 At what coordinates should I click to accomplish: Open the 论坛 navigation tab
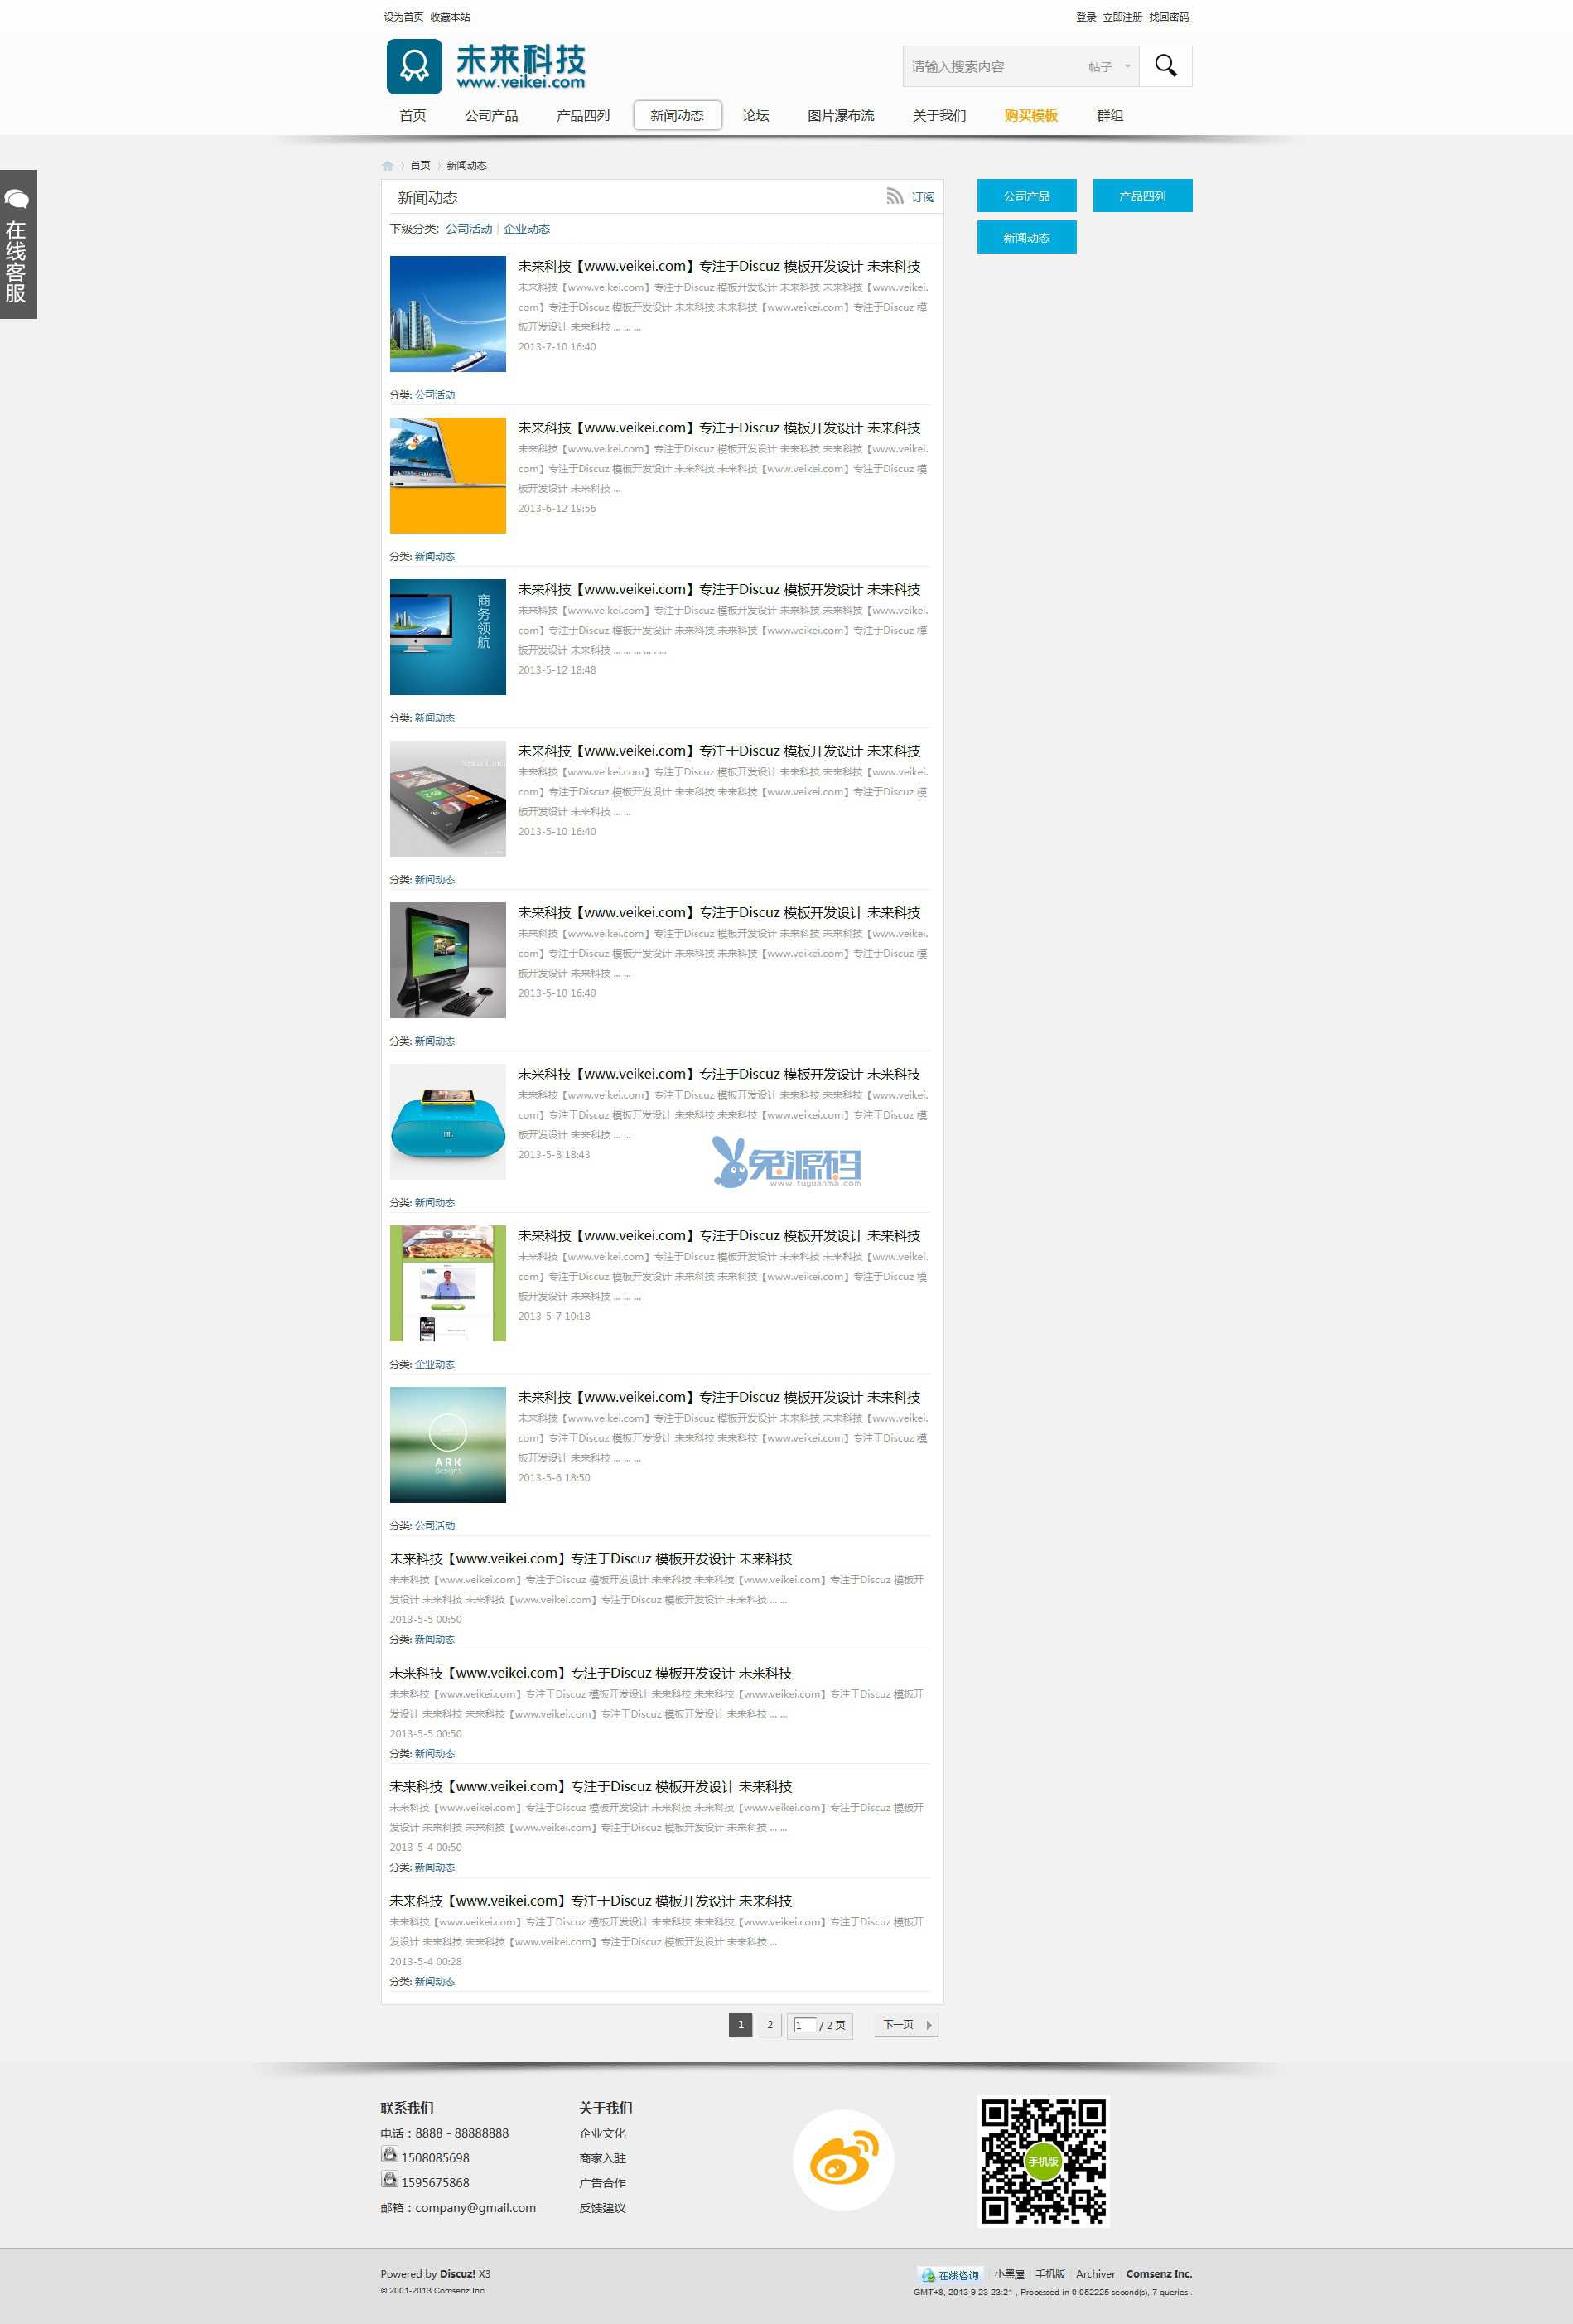click(x=755, y=116)
